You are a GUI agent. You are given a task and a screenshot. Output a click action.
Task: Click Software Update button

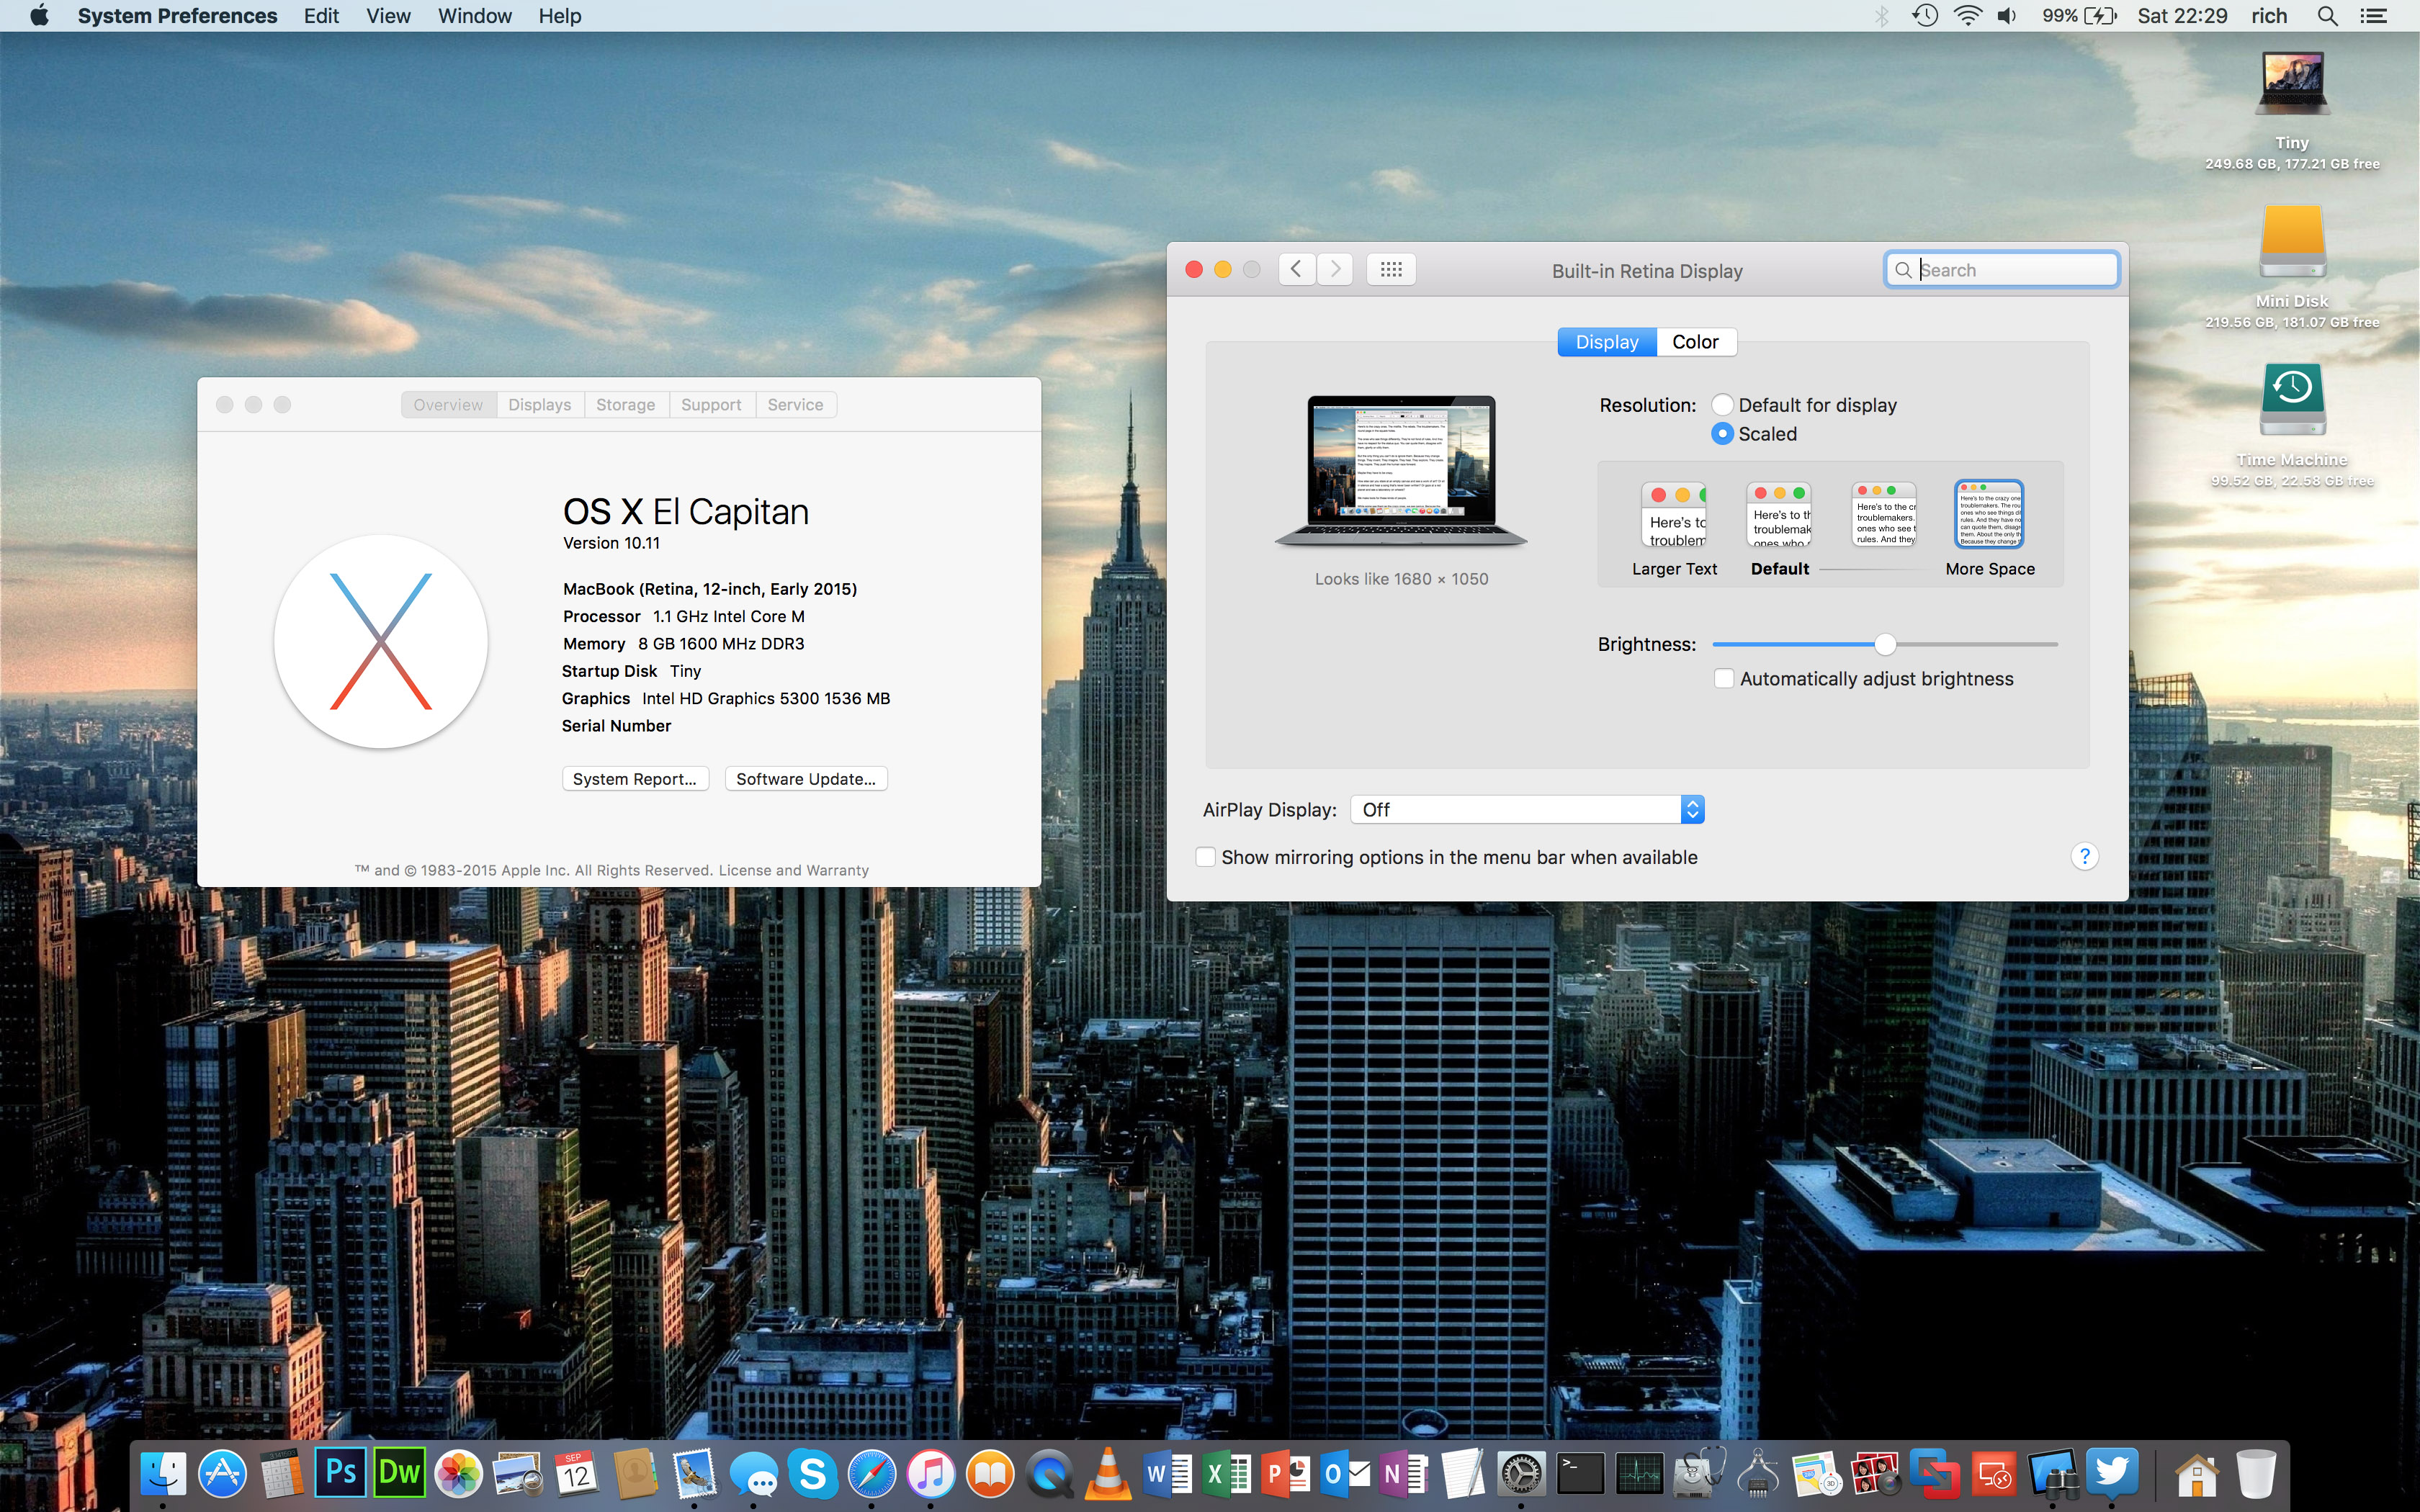click(806, 779)
